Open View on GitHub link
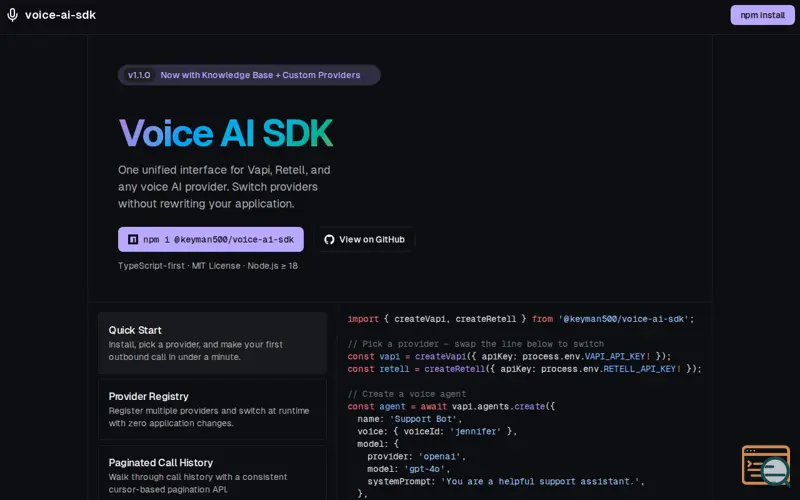 click(x=364, y=239)
